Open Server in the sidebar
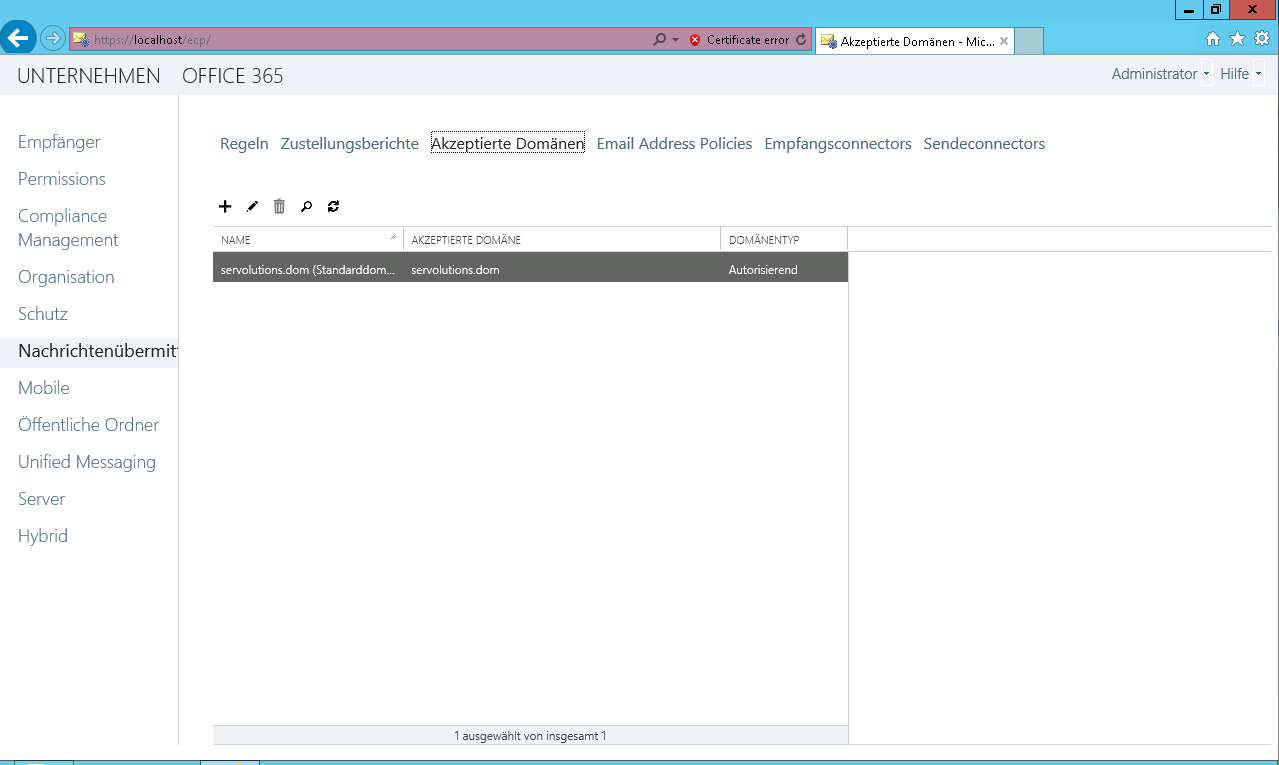The image size is (1279, 765). (41, 499)
